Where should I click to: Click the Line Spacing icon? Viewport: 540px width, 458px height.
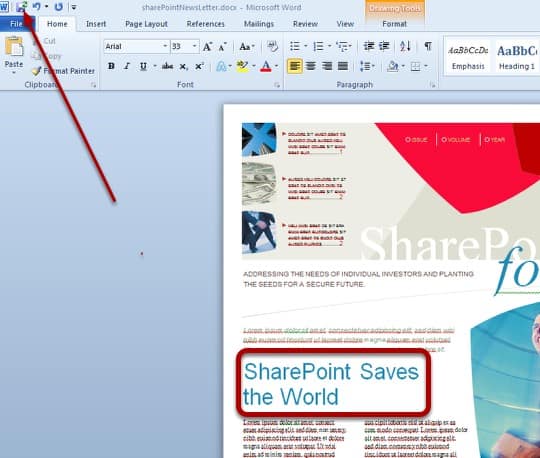tap(365, 66)
